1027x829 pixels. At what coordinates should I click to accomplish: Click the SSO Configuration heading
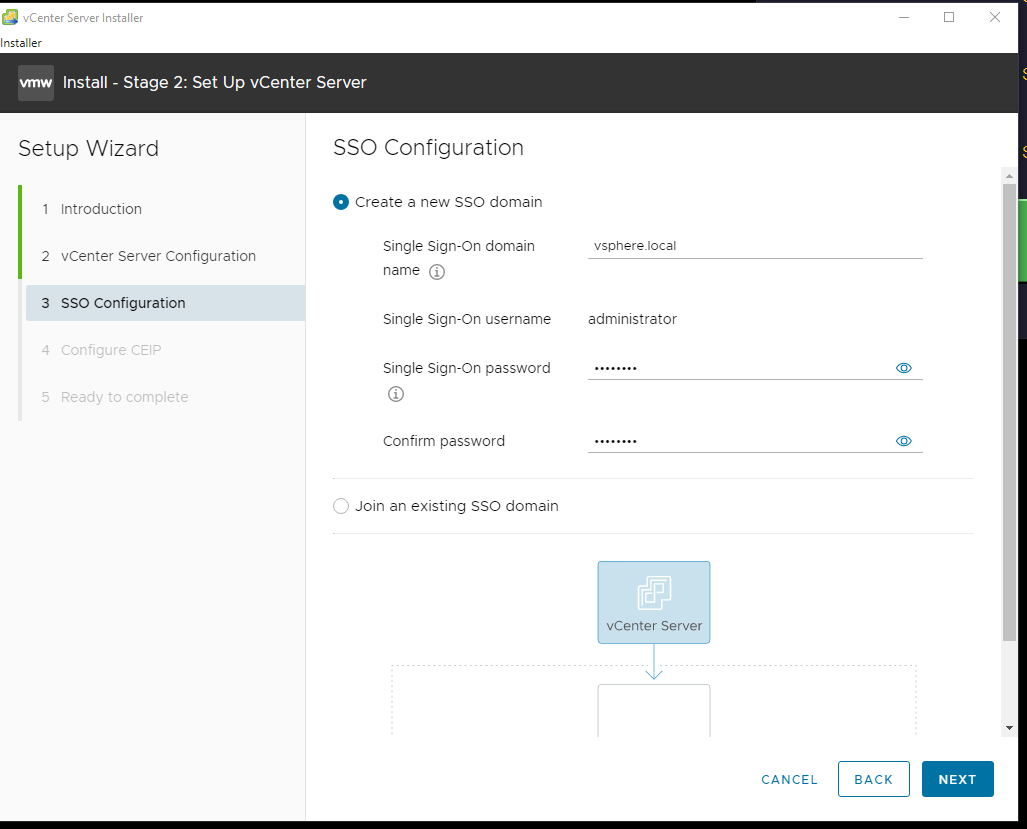tap(428, 148)
